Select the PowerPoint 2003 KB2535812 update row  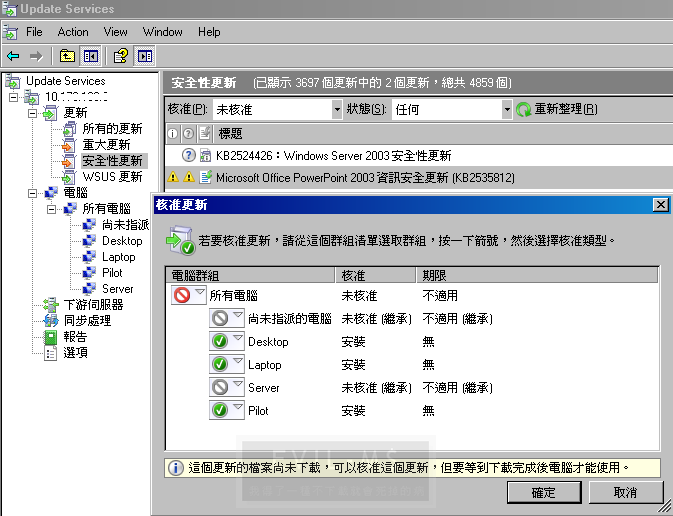coord(418,177)
